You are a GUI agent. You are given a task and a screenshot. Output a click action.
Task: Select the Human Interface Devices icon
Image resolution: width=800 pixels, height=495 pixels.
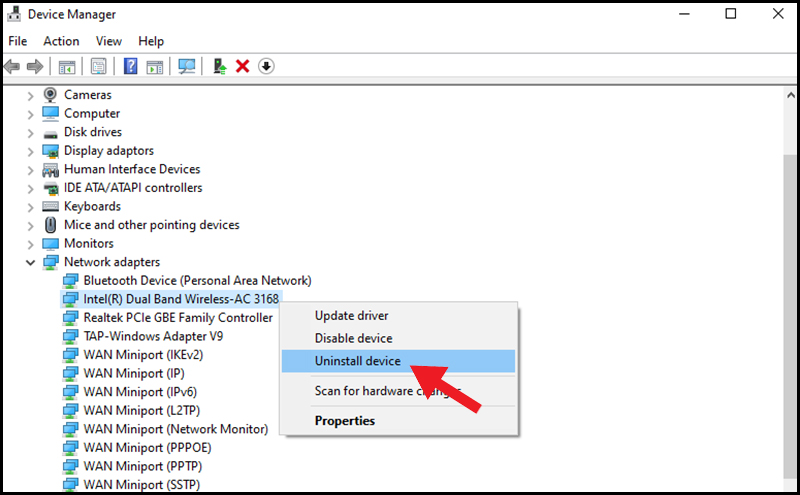coord(50,169)
